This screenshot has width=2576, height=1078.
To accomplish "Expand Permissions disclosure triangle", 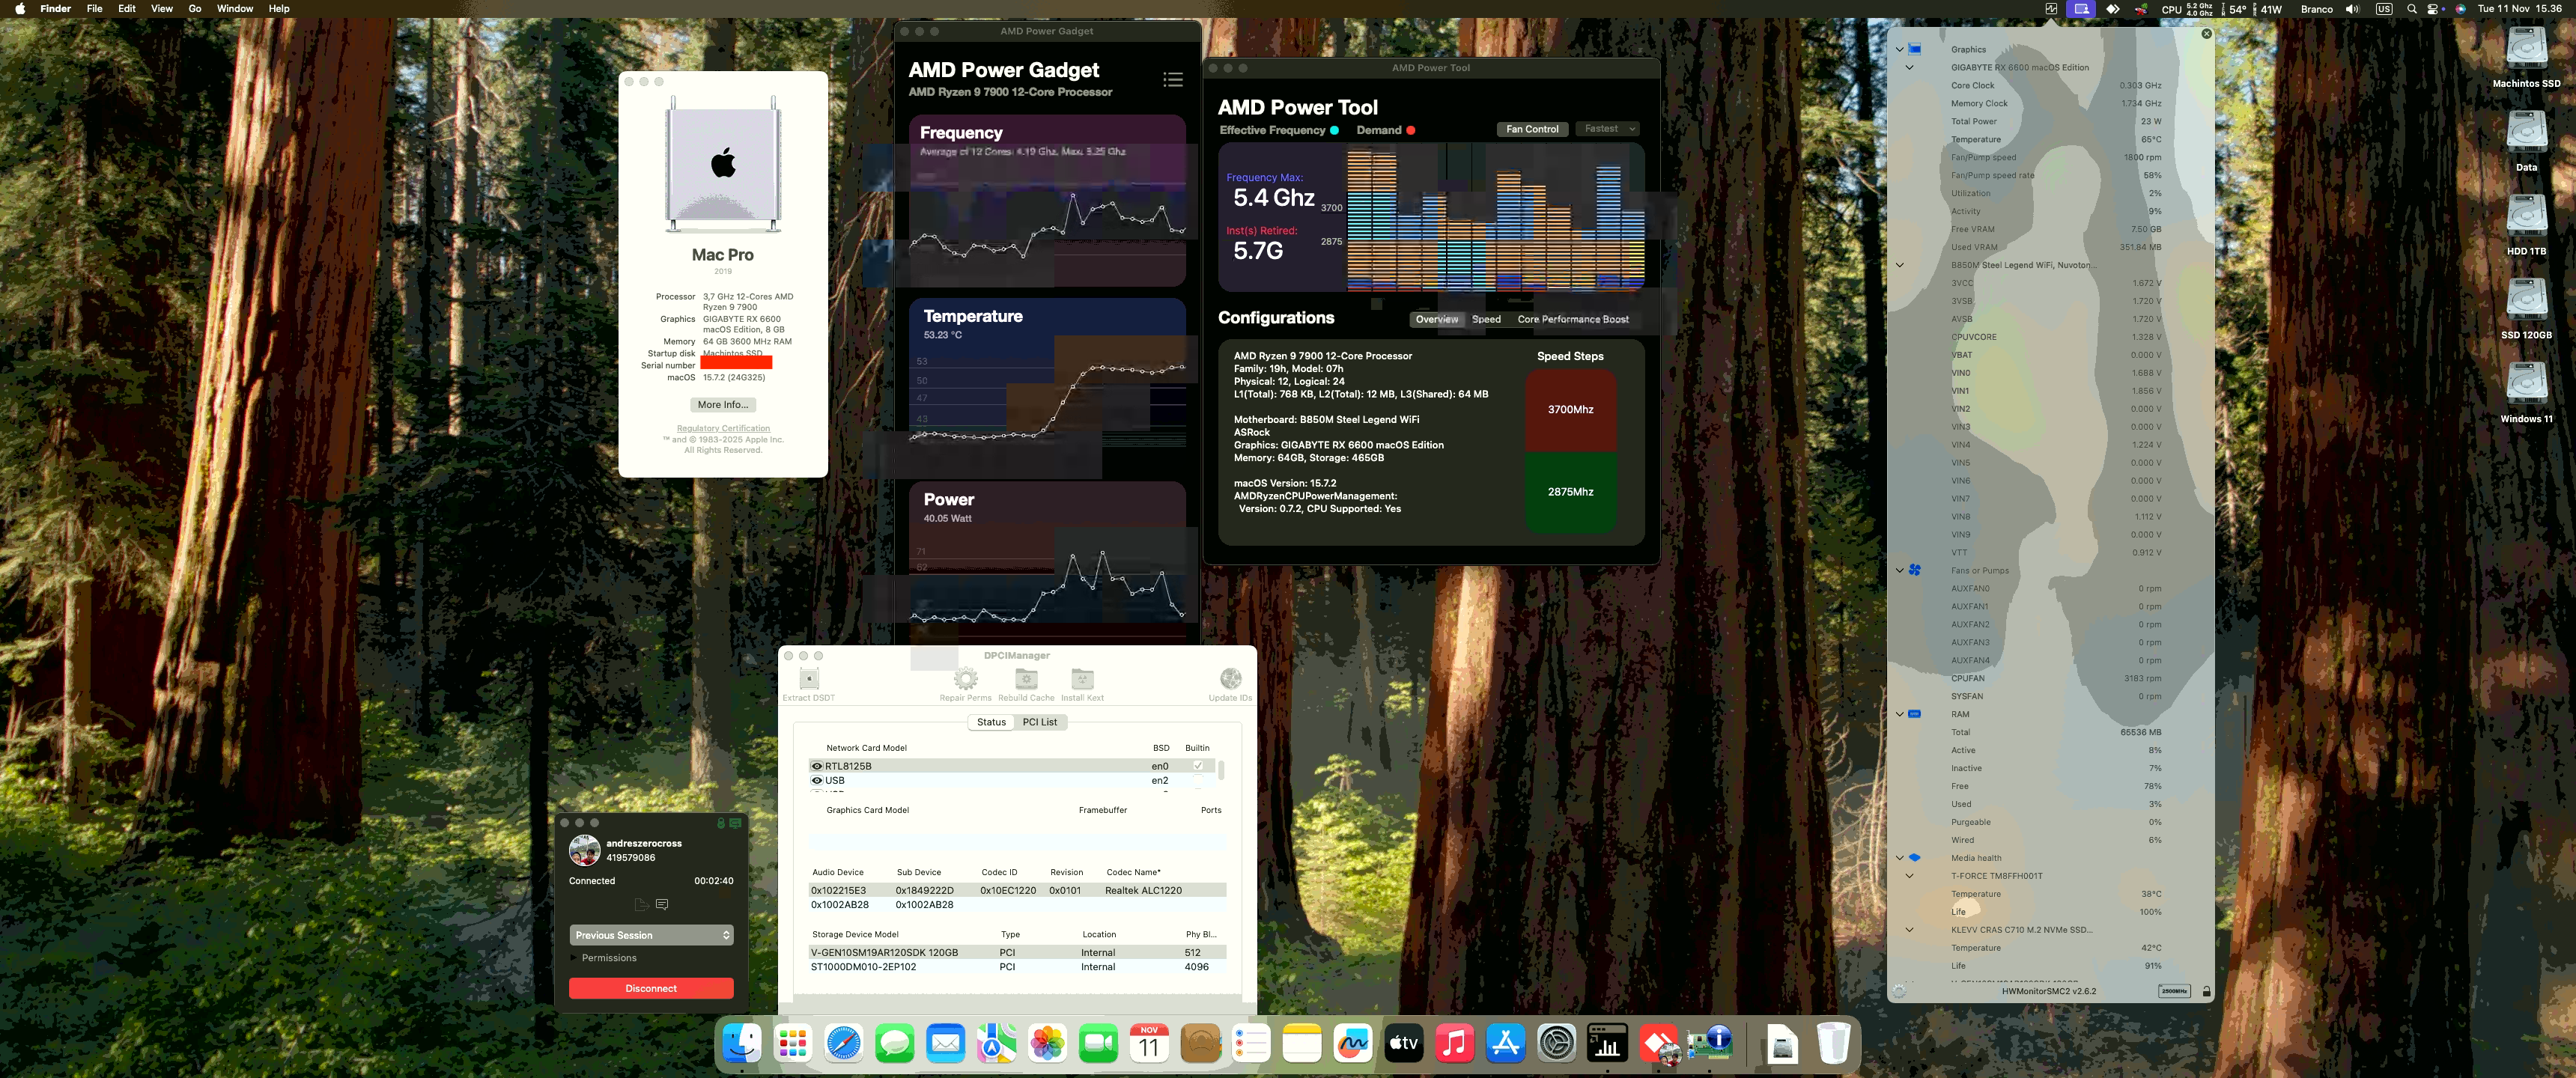I will pos(574,958).
